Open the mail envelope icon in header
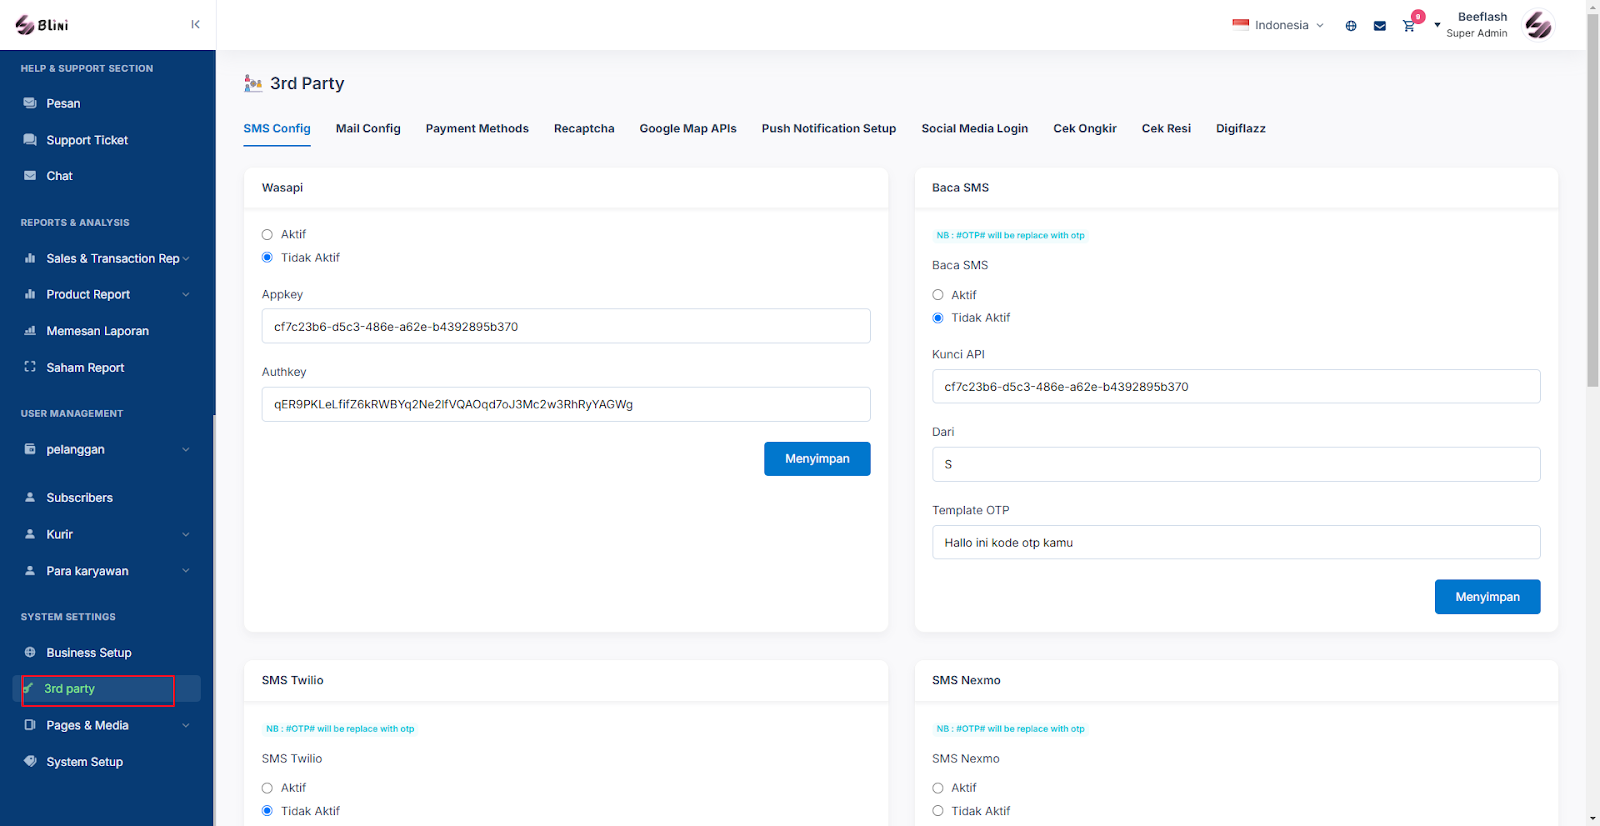The image size is (1600, 826). point(1380,26)
